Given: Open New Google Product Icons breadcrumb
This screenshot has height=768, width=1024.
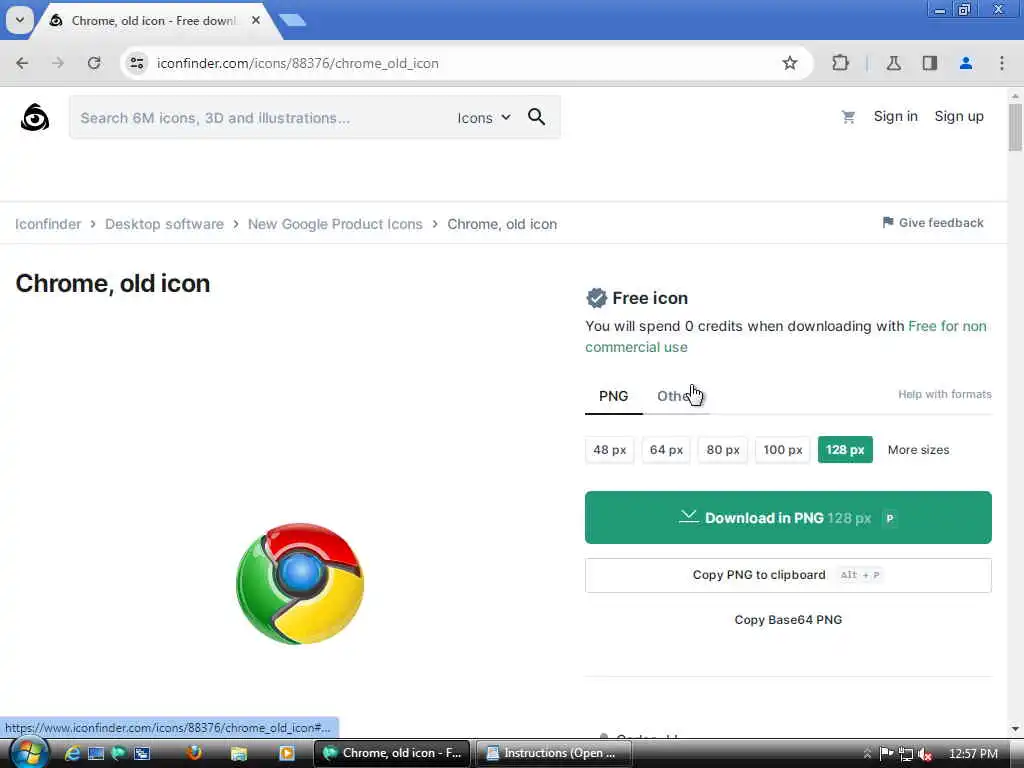Looking at the screenshot, I should pos(335,224).
